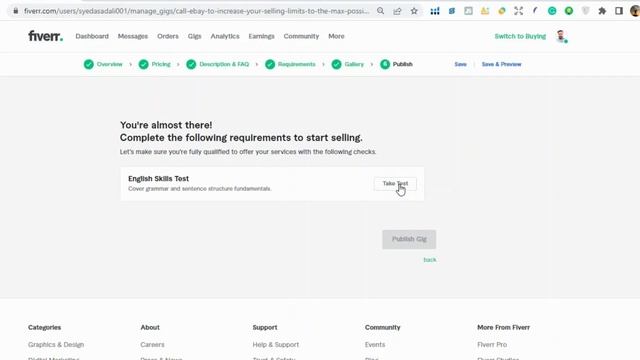Open Graphics & Design category link
The height and width of the screenshot is (360, 640).
click(56, 345)
